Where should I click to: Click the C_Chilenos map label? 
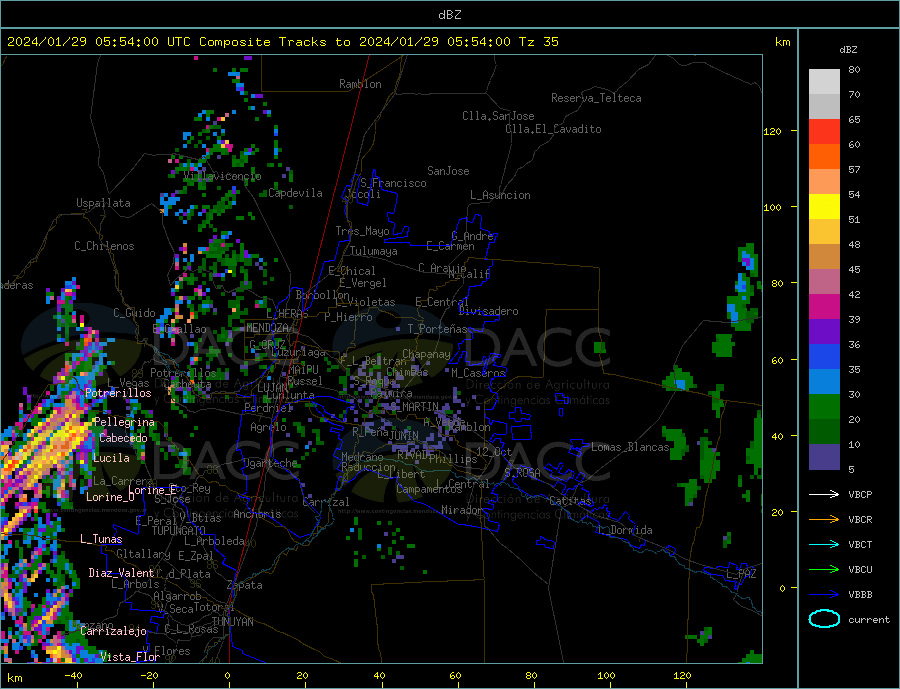pos(104,246)
